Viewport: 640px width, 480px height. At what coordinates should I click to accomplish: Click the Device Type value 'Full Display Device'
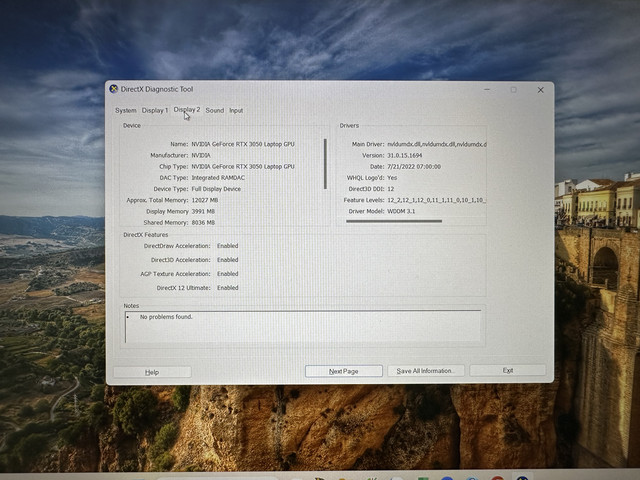(216, 189)
